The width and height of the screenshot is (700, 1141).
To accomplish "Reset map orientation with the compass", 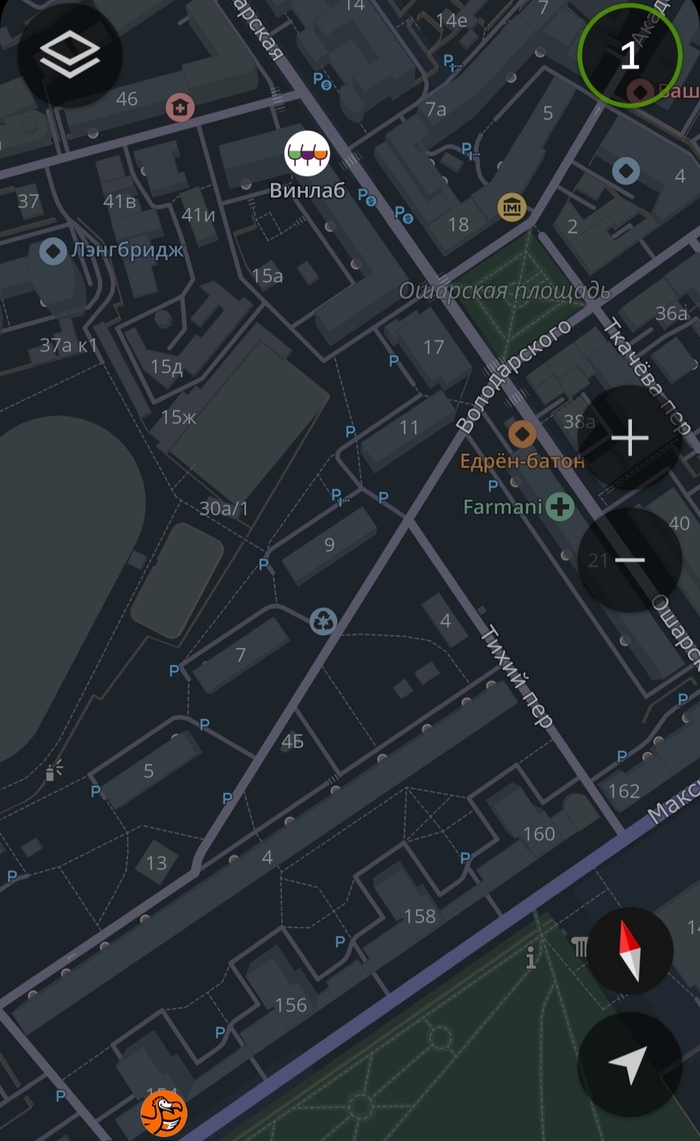I will (x=629, y=950).
